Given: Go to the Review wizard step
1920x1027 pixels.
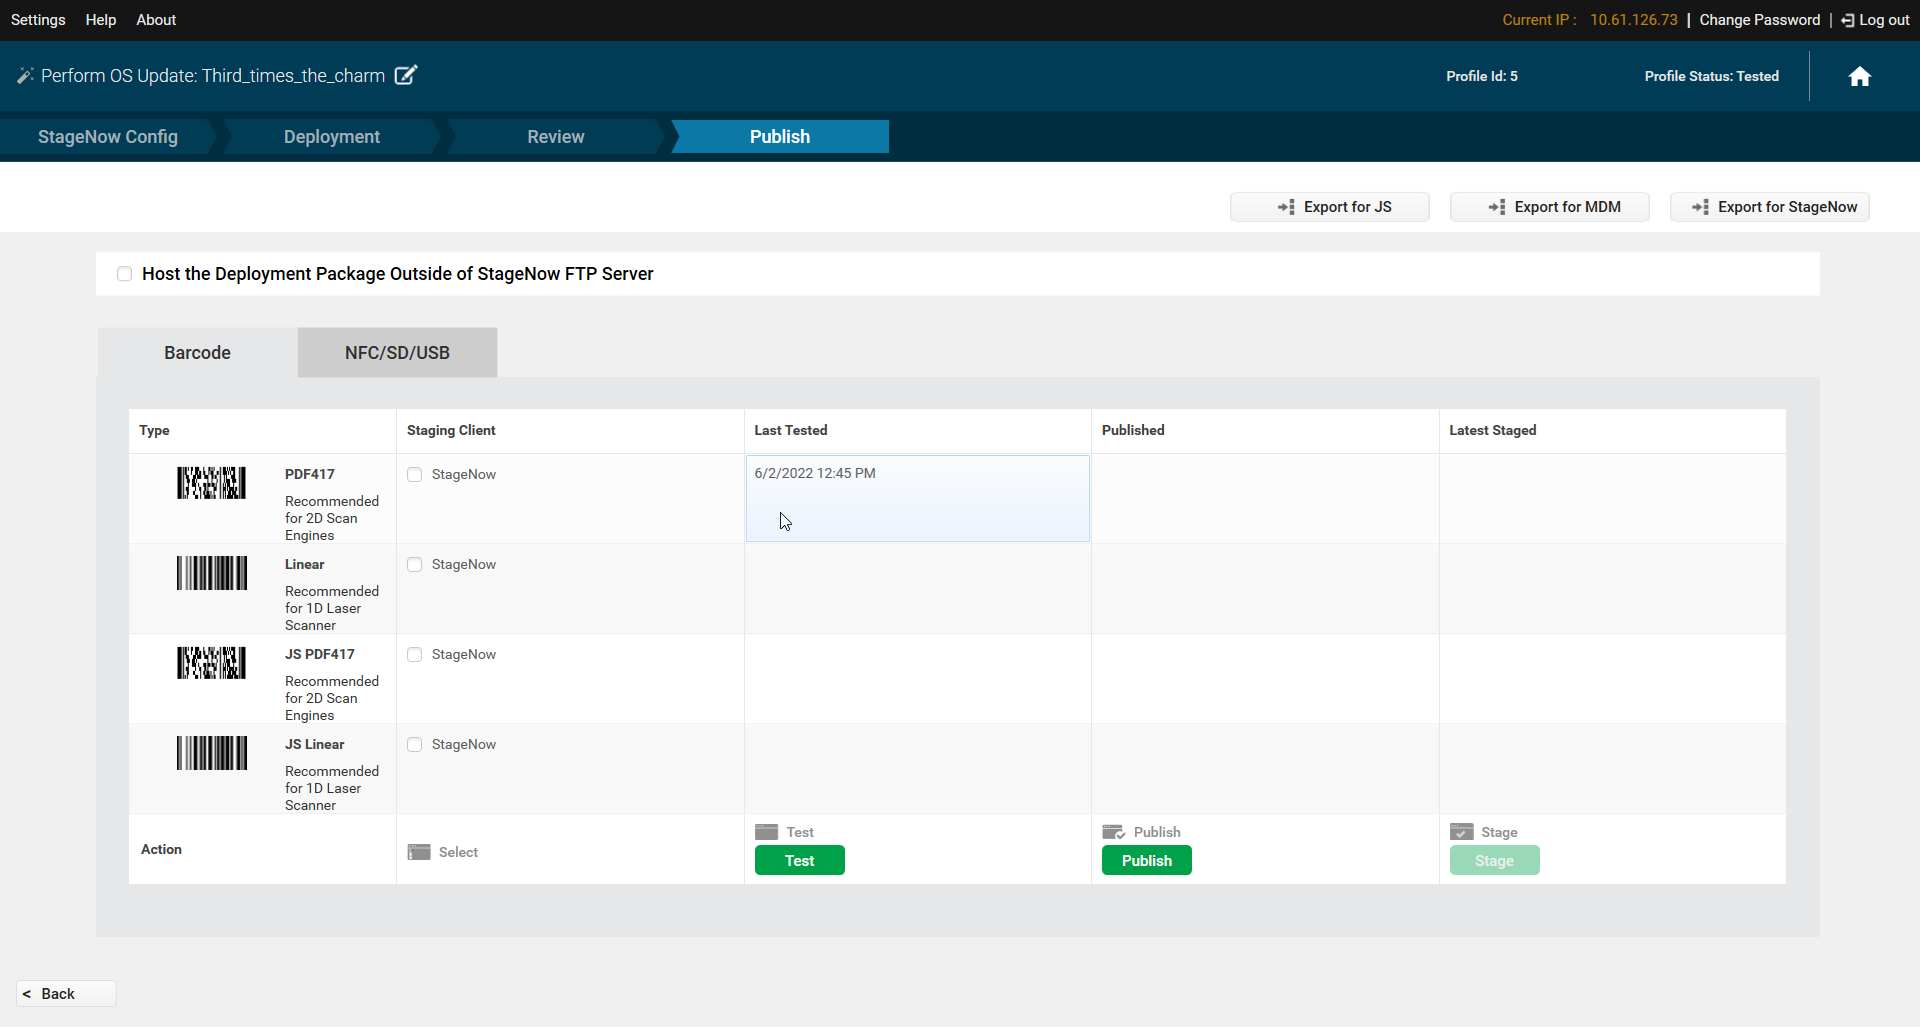Looking at the screenshot, I should pos(555,137).
